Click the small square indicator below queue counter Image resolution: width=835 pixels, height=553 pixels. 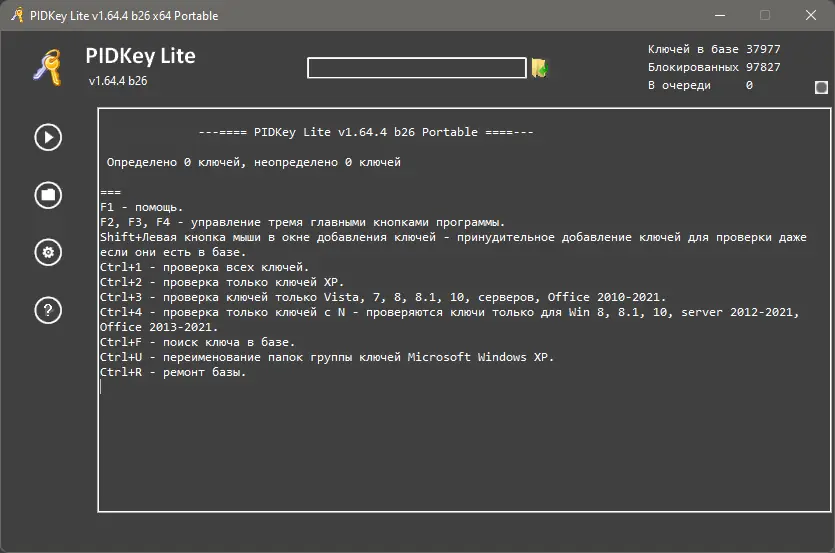(821, 87)
